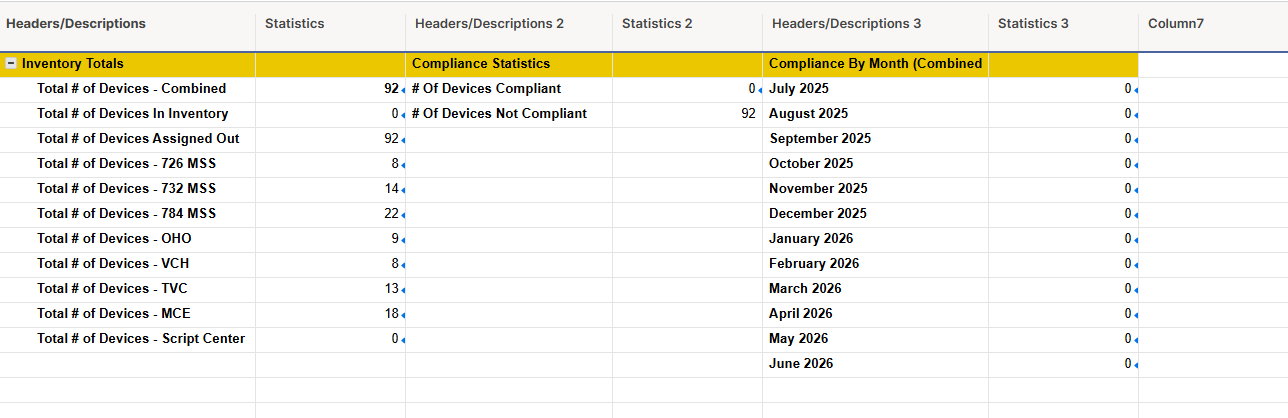Click the Headers/Descriptions 2 column header
The width and height of the screenshot is (1288, 418).
[509, 24]
